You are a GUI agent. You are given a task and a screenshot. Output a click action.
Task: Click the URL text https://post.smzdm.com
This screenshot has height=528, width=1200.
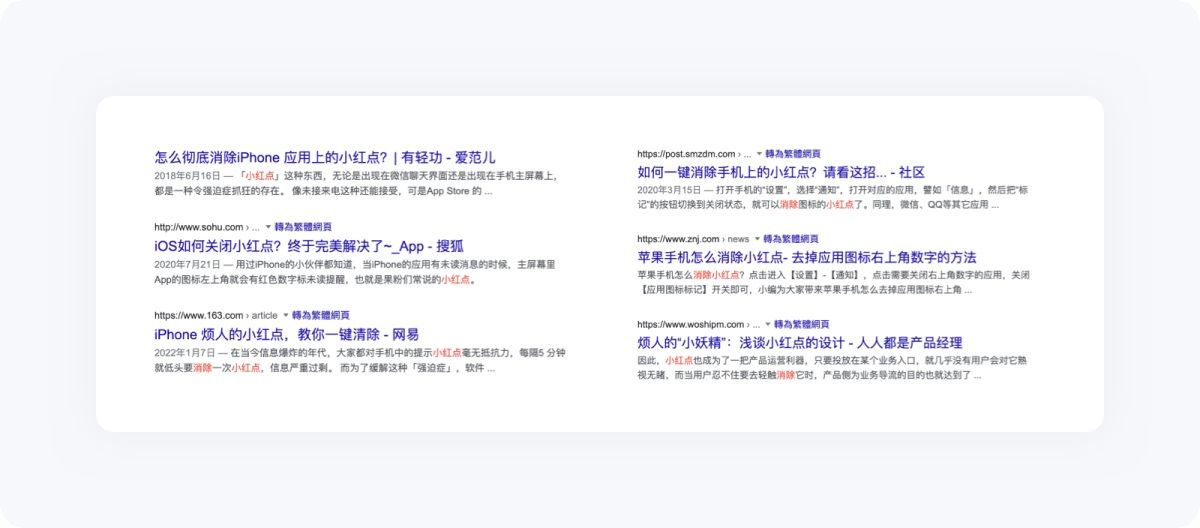(x=686, y=154)
